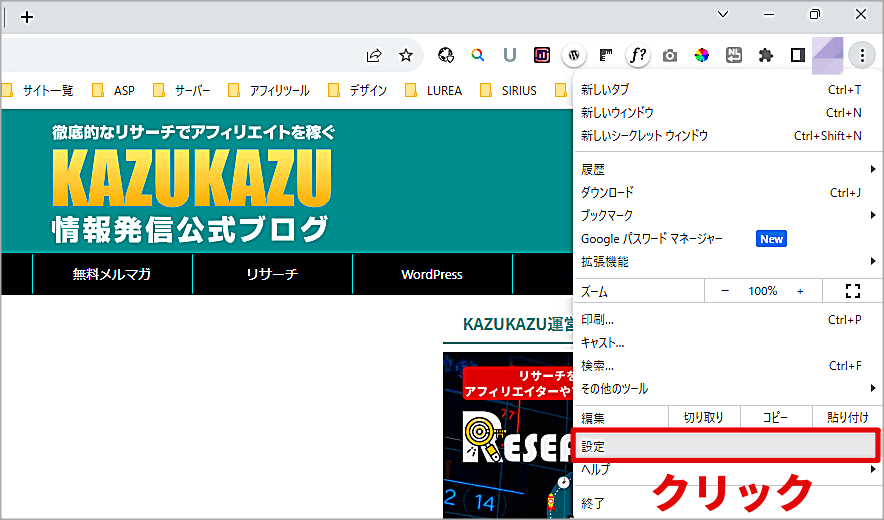Click the share page icon in address bar
The width and height of the screenshot is (884, 520).
pyautogui.click(x=374, y=55)
